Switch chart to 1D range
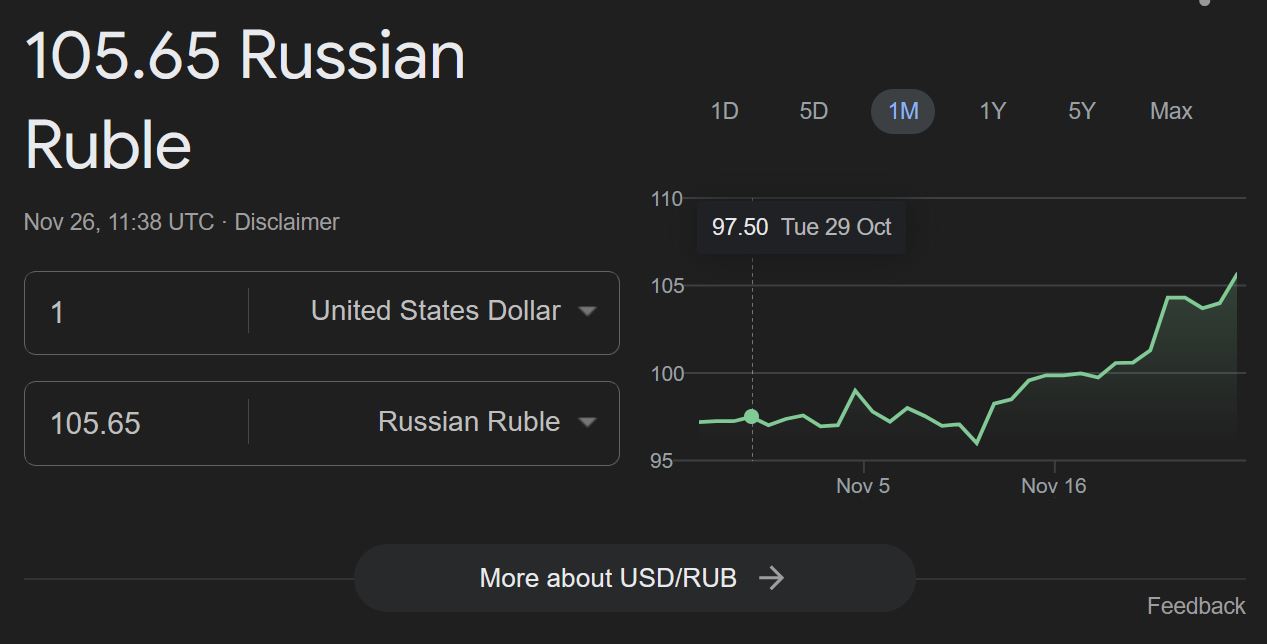 pyautogui.click(x=724, y=111)
